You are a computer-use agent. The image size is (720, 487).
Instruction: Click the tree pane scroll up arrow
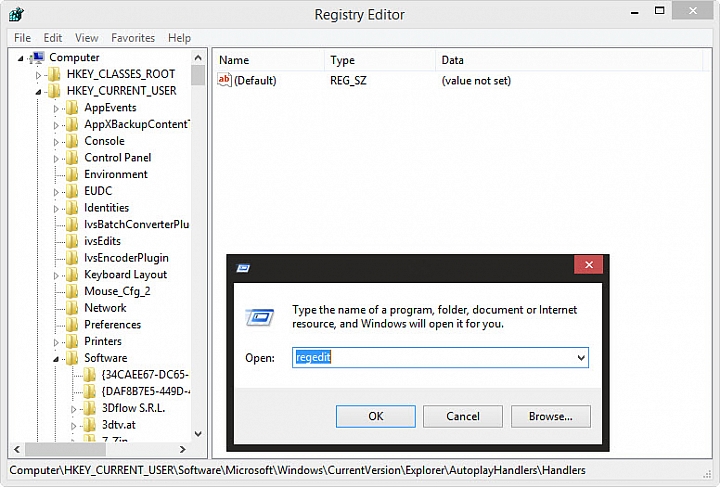tap(198, 58)
